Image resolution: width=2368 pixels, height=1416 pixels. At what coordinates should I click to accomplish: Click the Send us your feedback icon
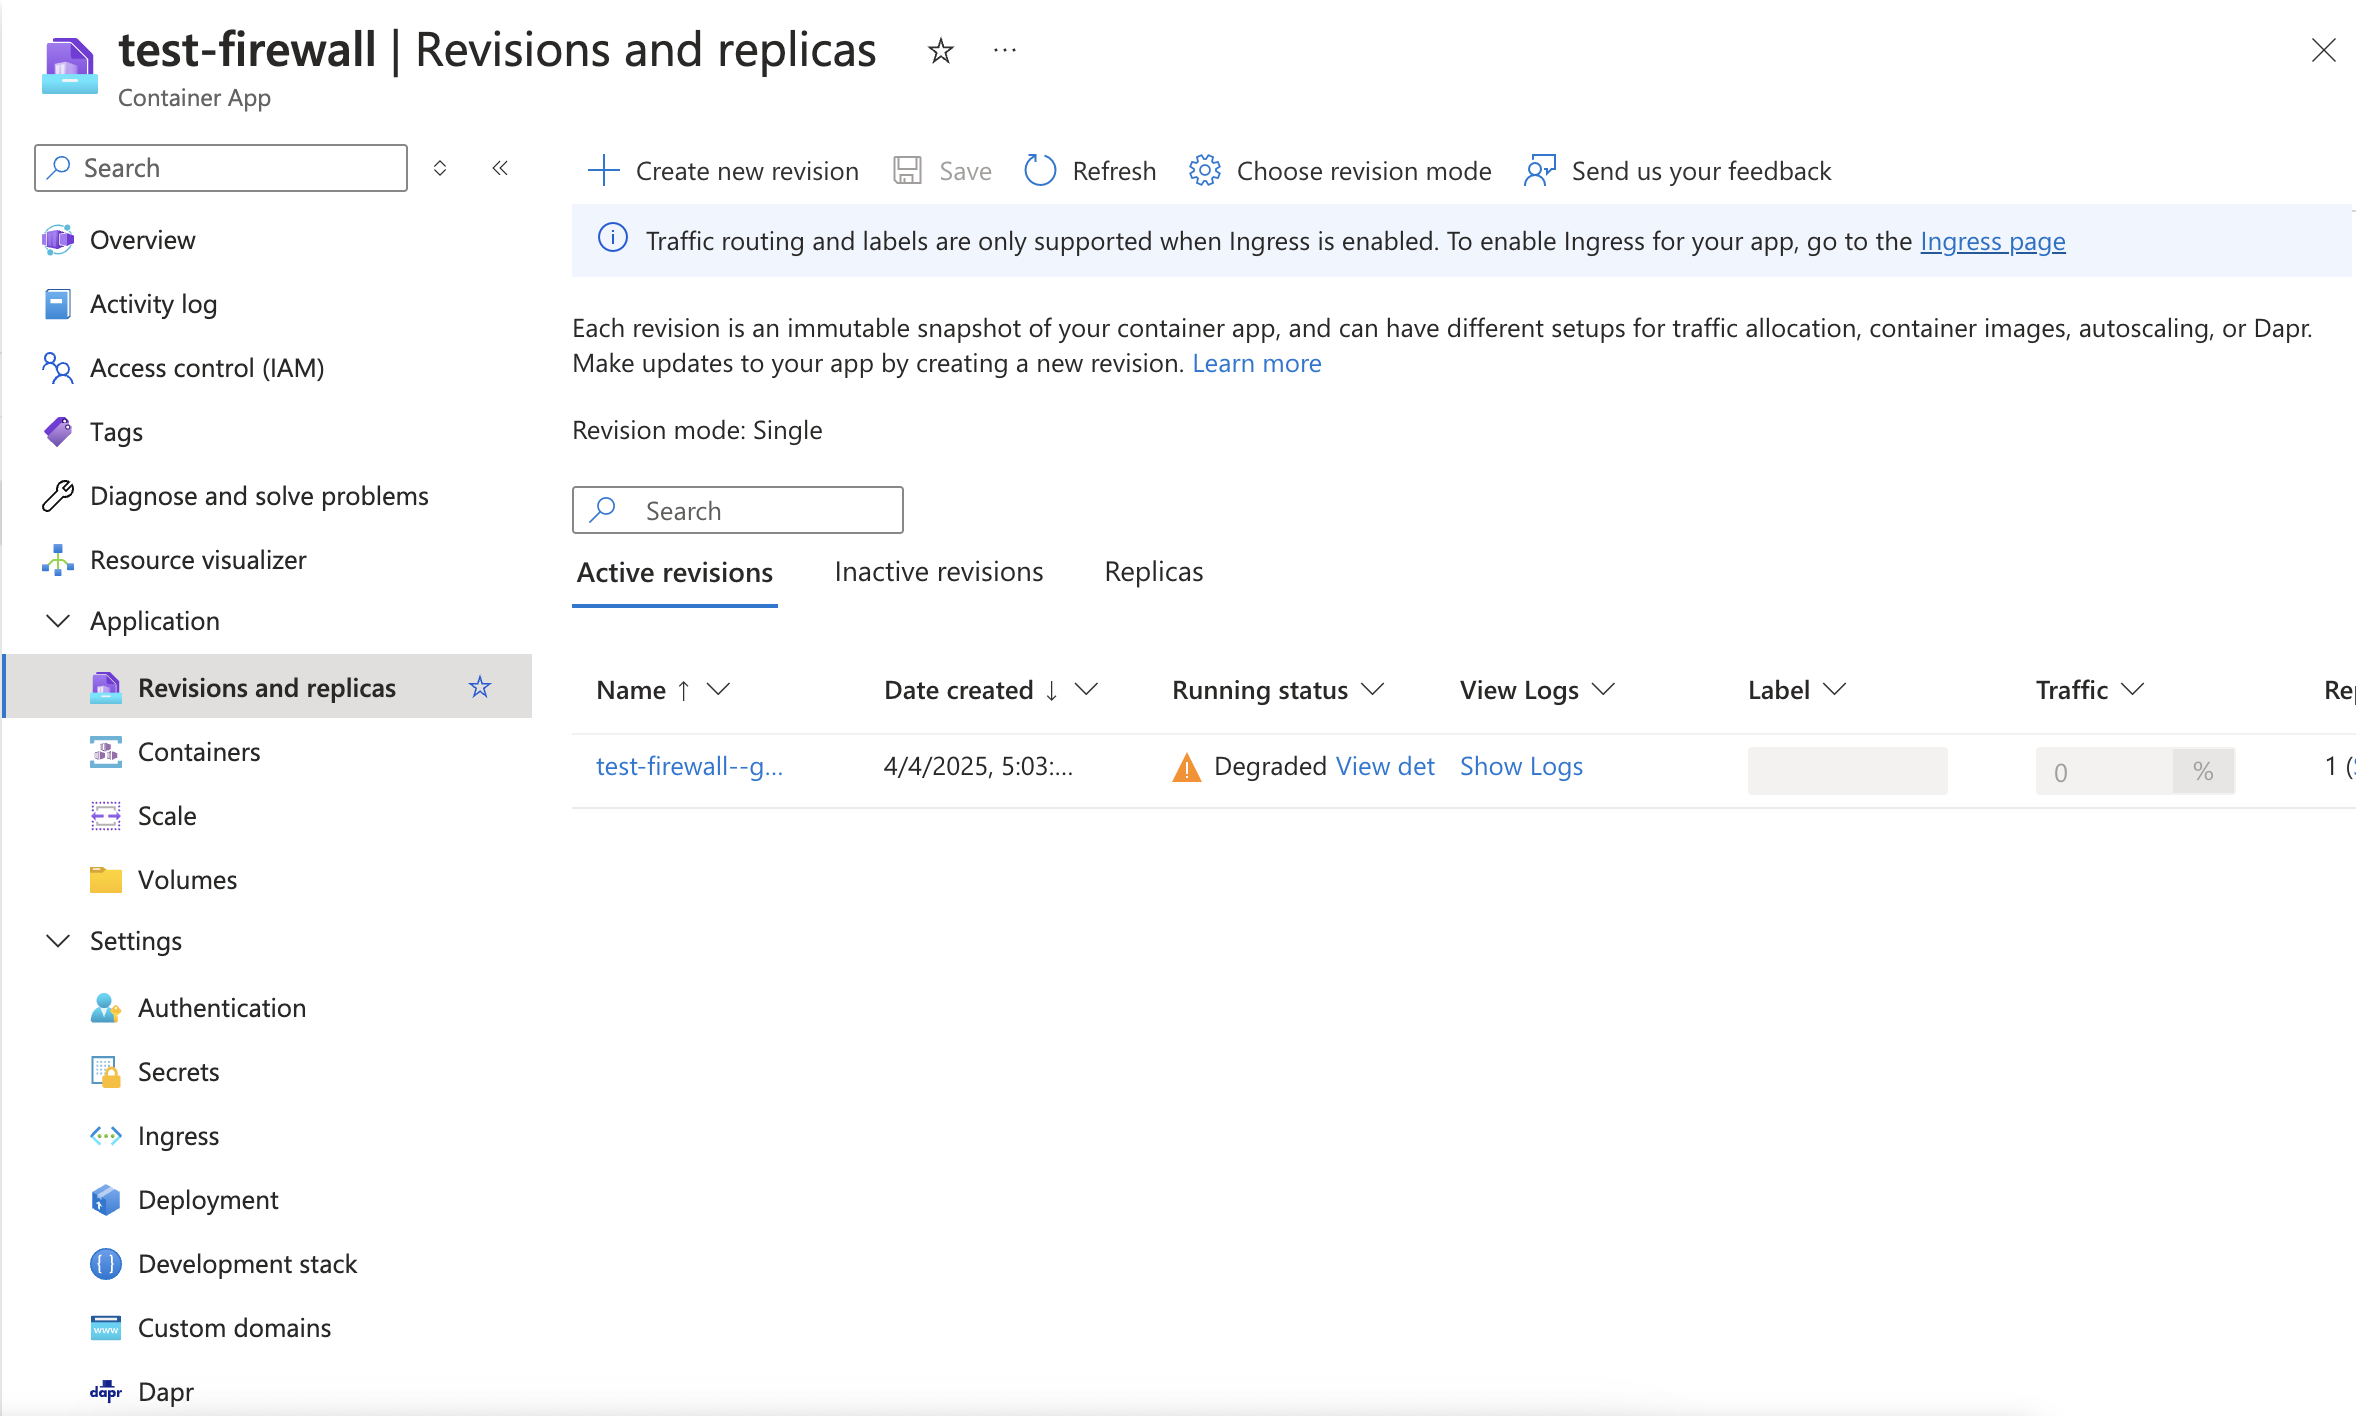pos(1539,170)
